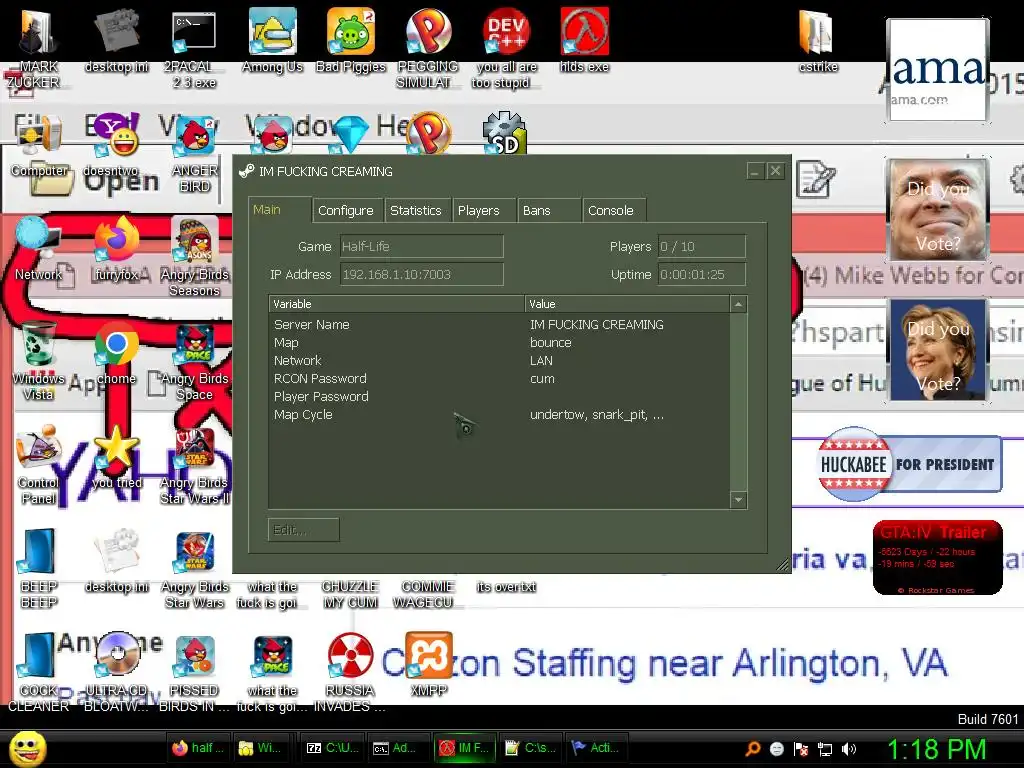Open the GTA:IV Trailer countdown gadget
Image resolution: width=1024 pixels, height=768 pixels.
937,557
